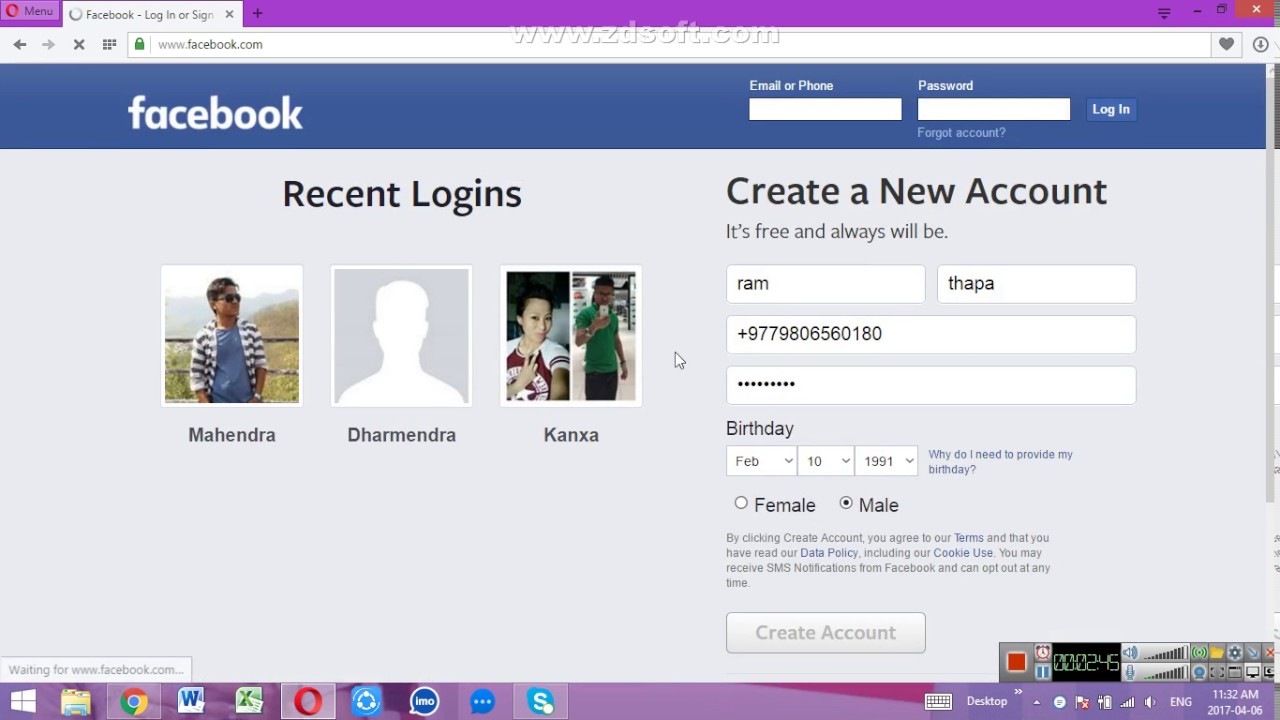This screenshot has width=1280, height=720.
Task: Select region capture mode in recorder
Action: coord(1217,672)
